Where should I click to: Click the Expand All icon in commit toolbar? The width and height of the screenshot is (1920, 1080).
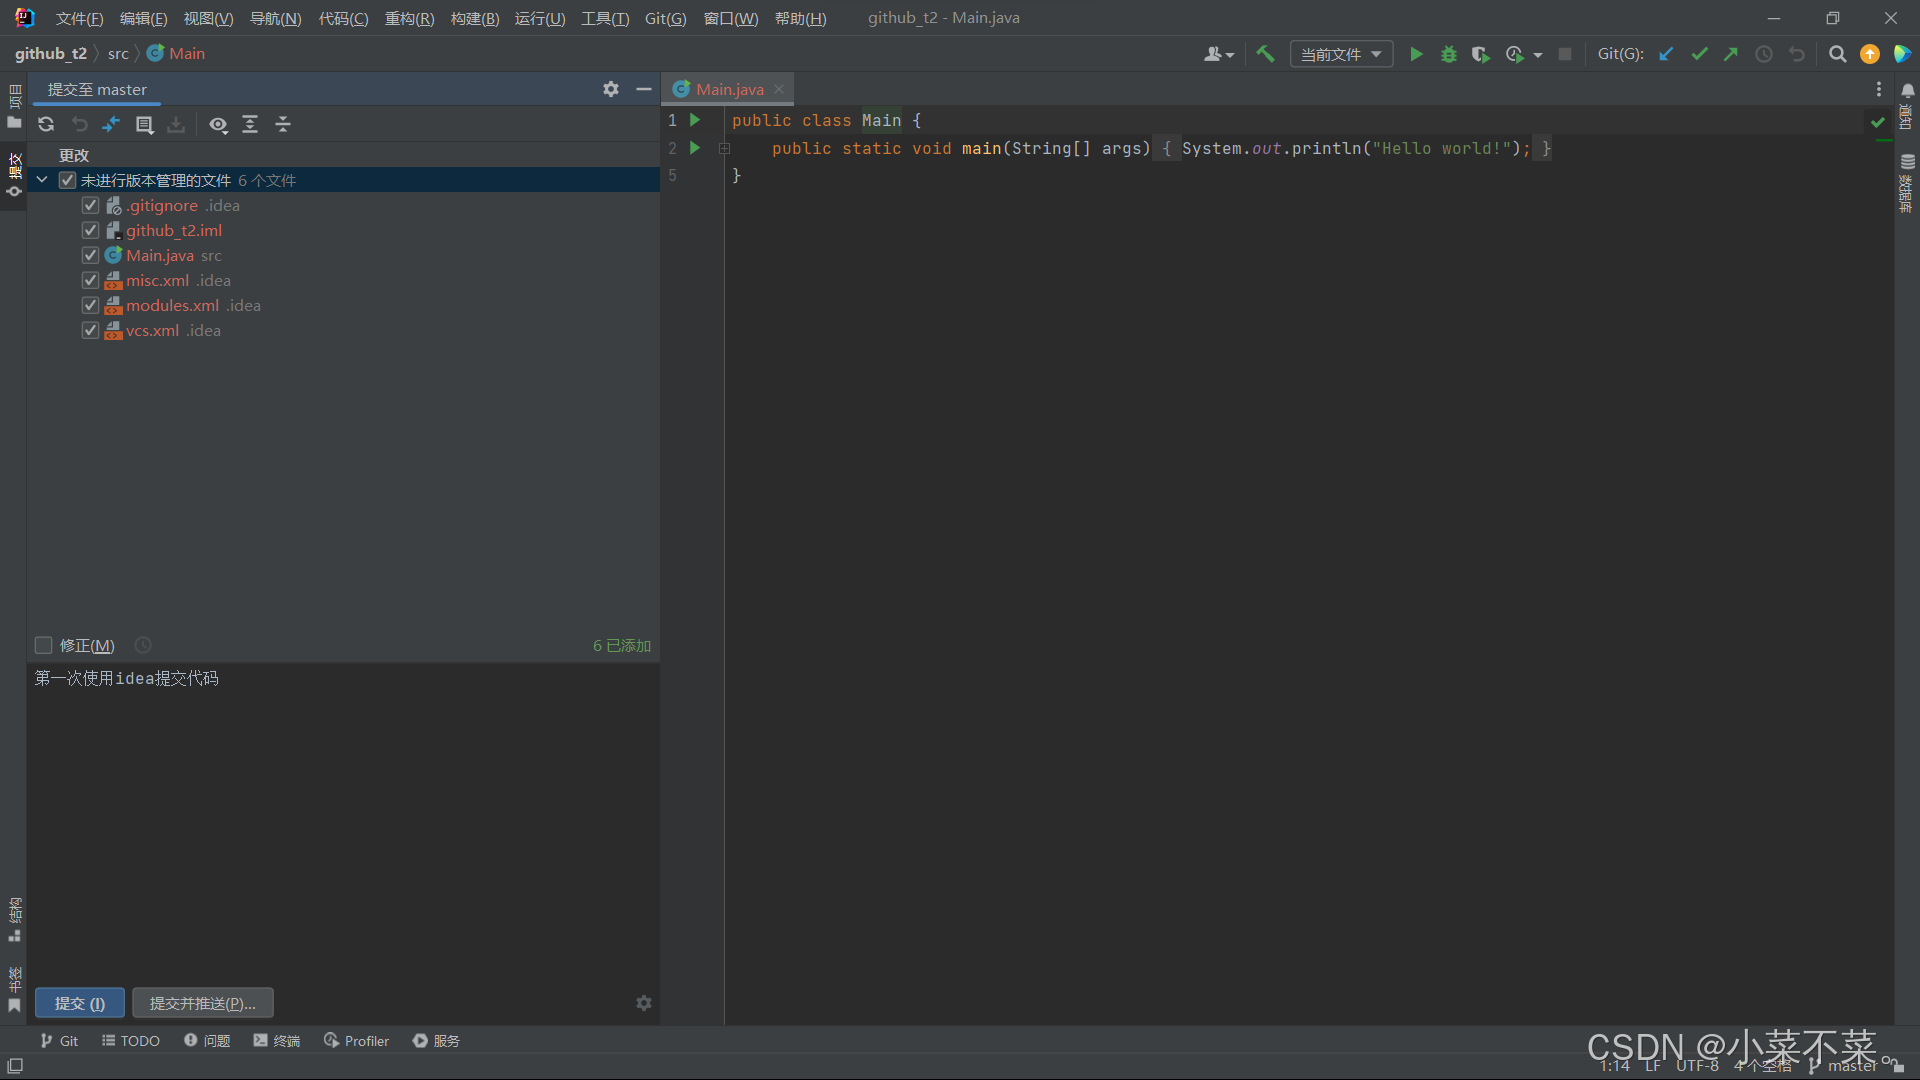click(x=250, y=124)
